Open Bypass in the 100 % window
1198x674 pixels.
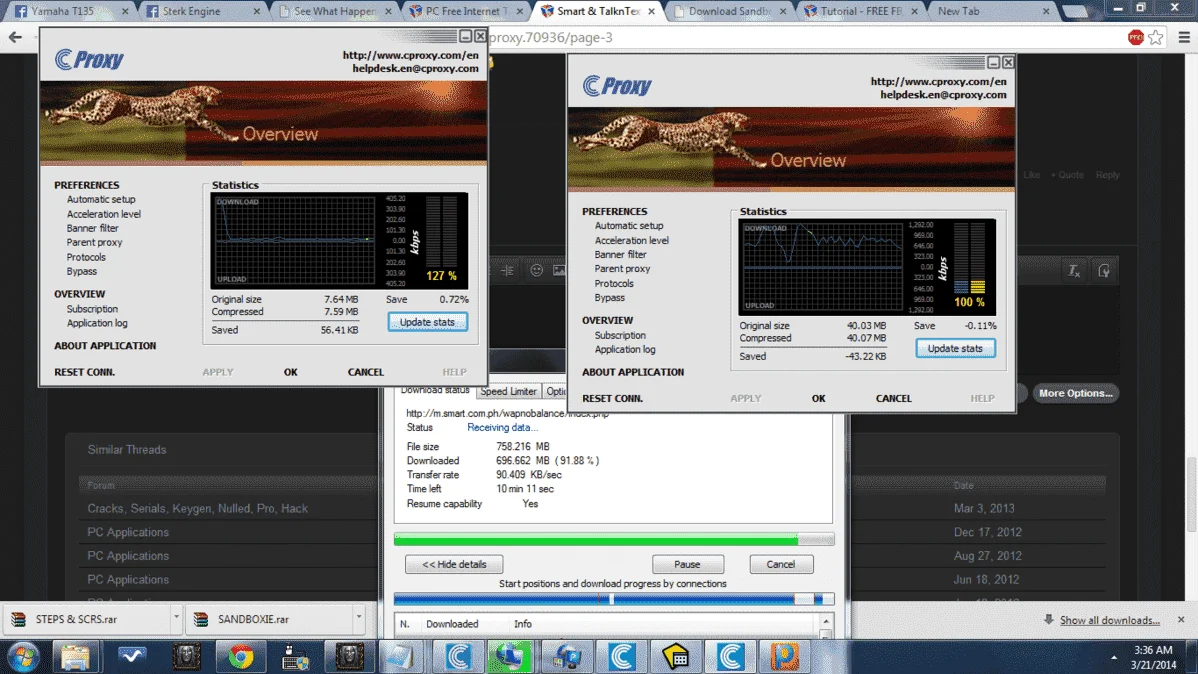(610, 298)
